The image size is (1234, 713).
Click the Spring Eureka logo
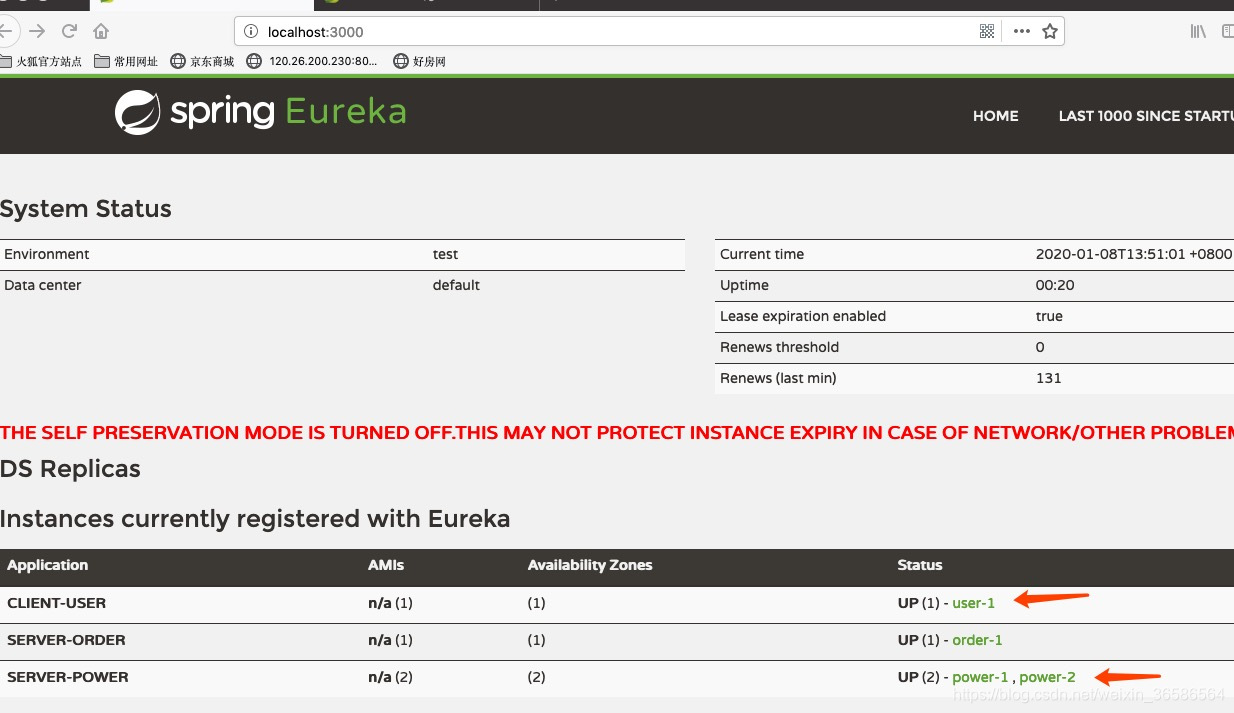coord(260,112)
